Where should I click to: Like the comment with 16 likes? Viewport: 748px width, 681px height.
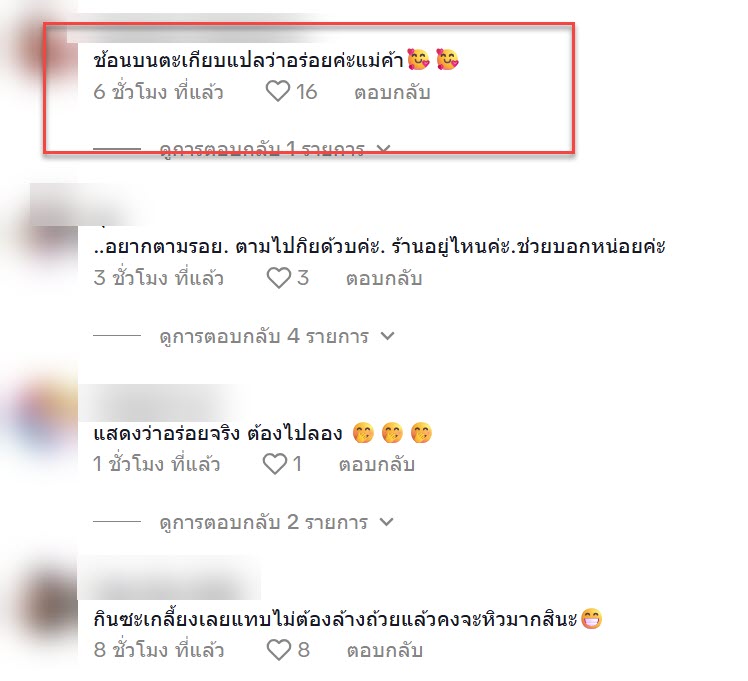coord(278,92)
